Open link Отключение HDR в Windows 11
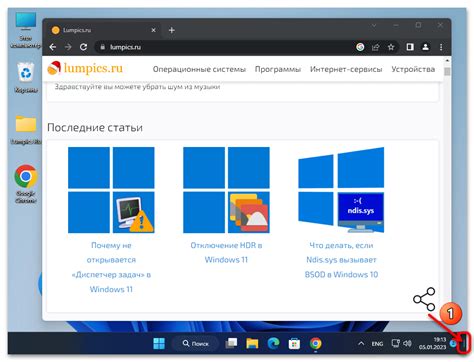Image resolution: width=474 pixels, height=362 pixels. click(226, 253)
